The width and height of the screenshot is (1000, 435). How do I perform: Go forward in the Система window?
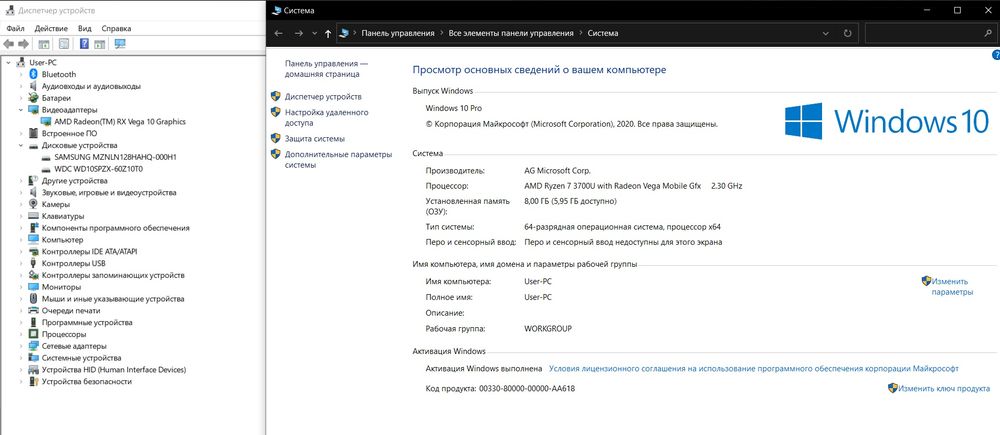298,33
